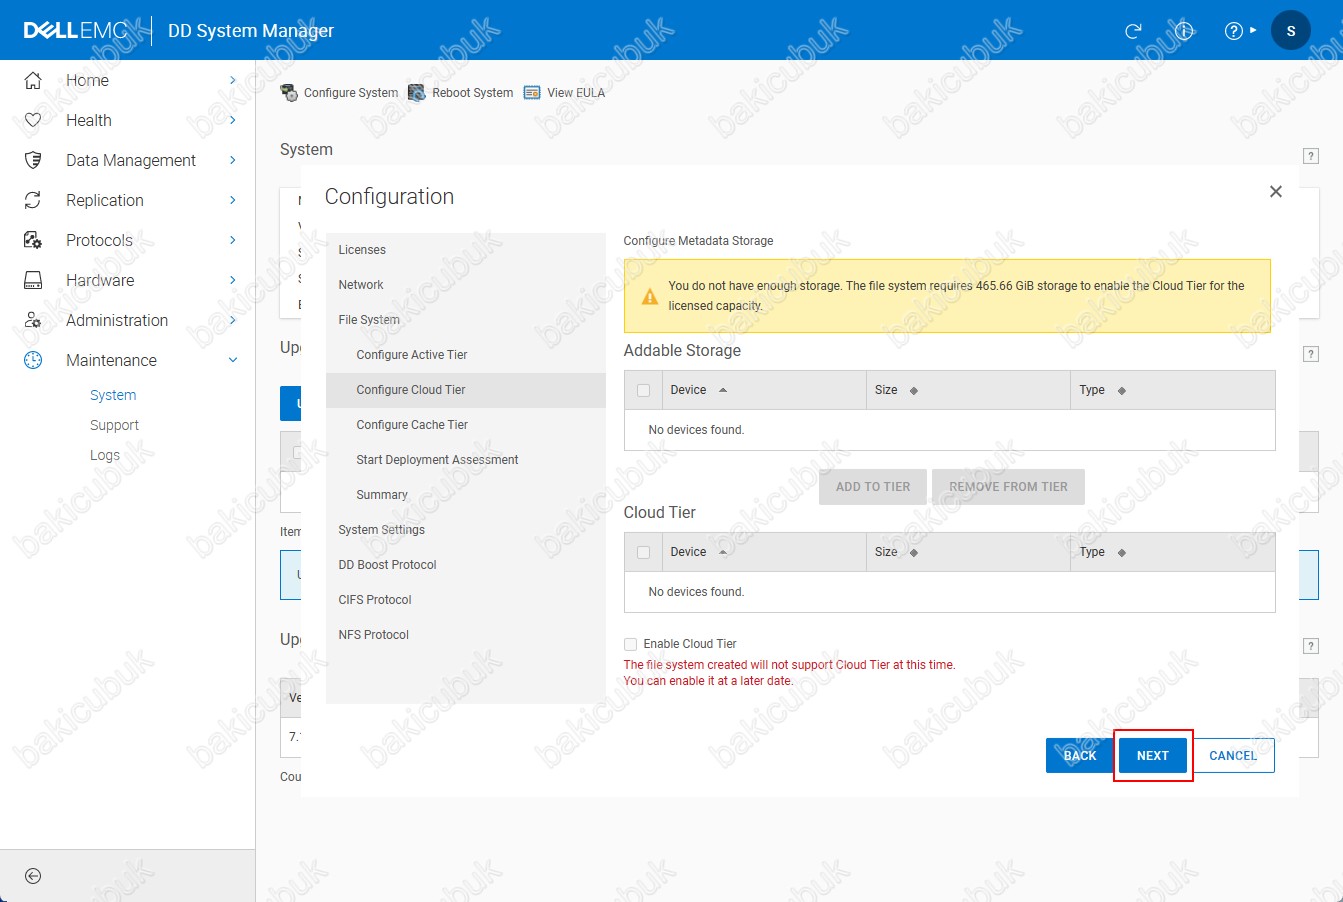Select Configure Cache Tier step
The image size is (1343, 902).
(466, 425)
